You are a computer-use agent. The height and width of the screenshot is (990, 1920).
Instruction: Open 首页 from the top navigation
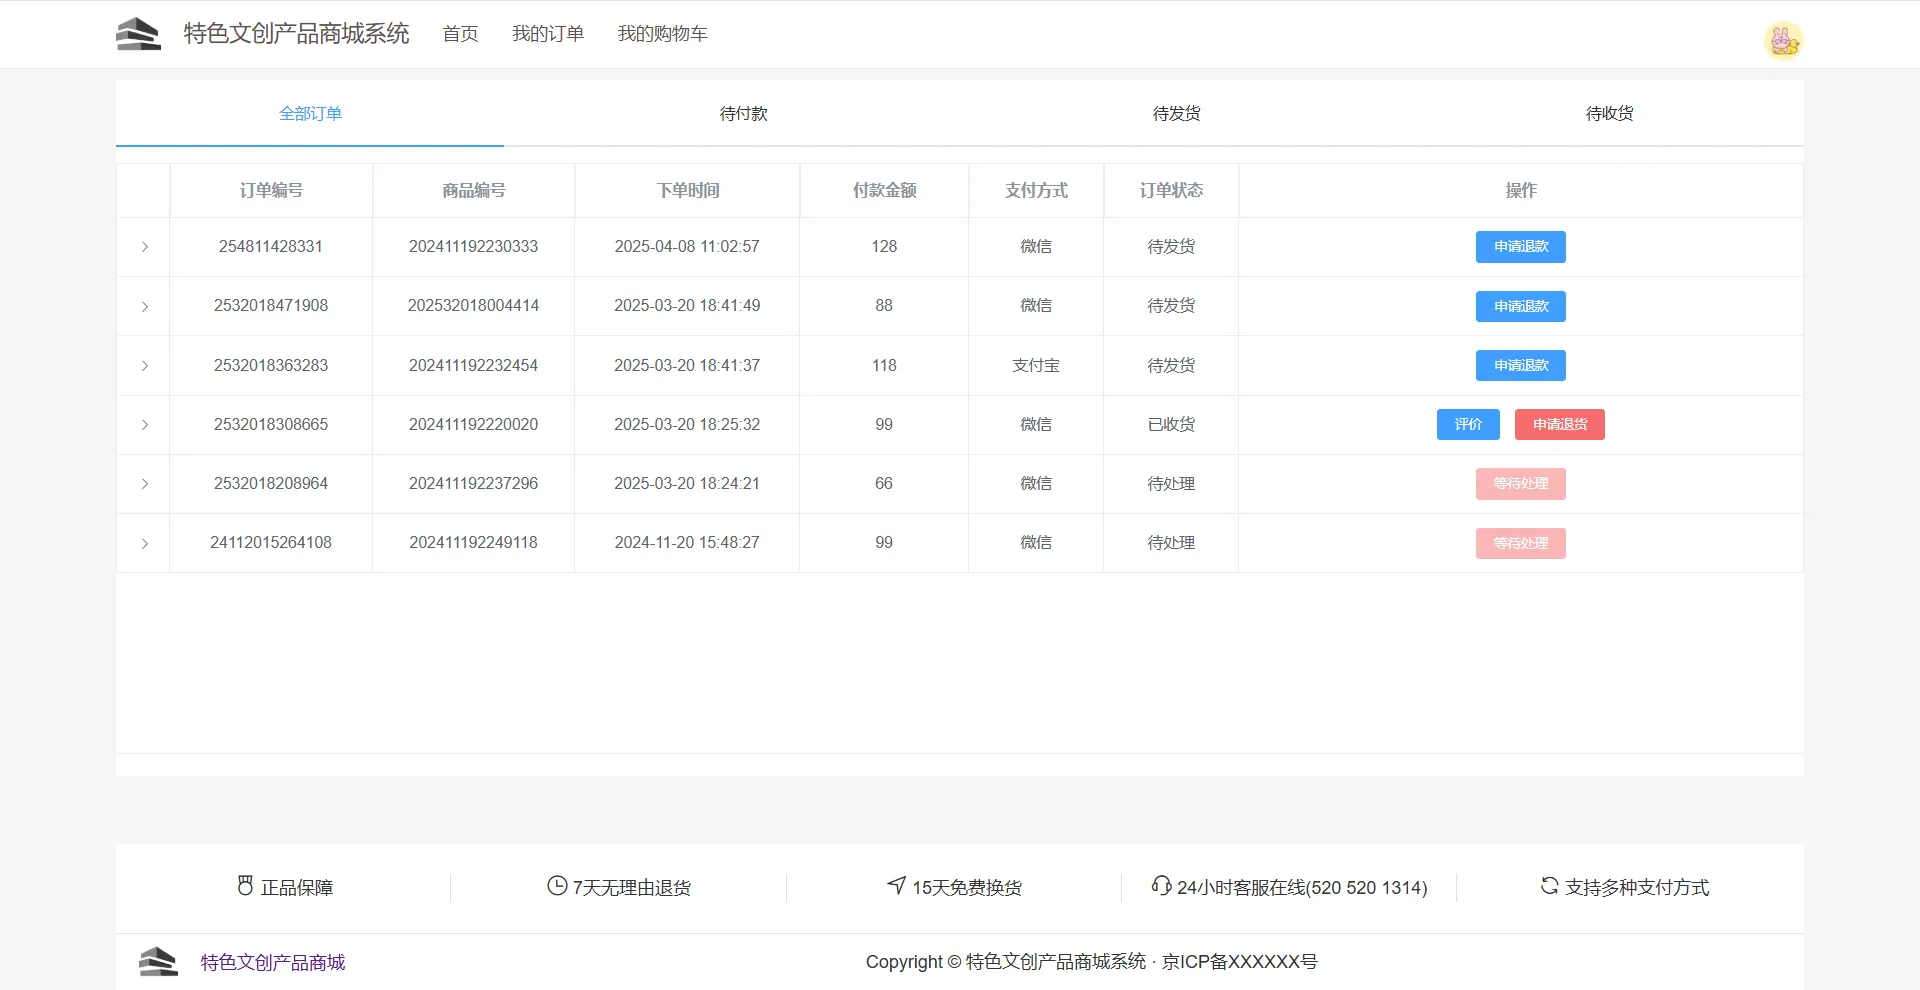(x=460, y=34)
